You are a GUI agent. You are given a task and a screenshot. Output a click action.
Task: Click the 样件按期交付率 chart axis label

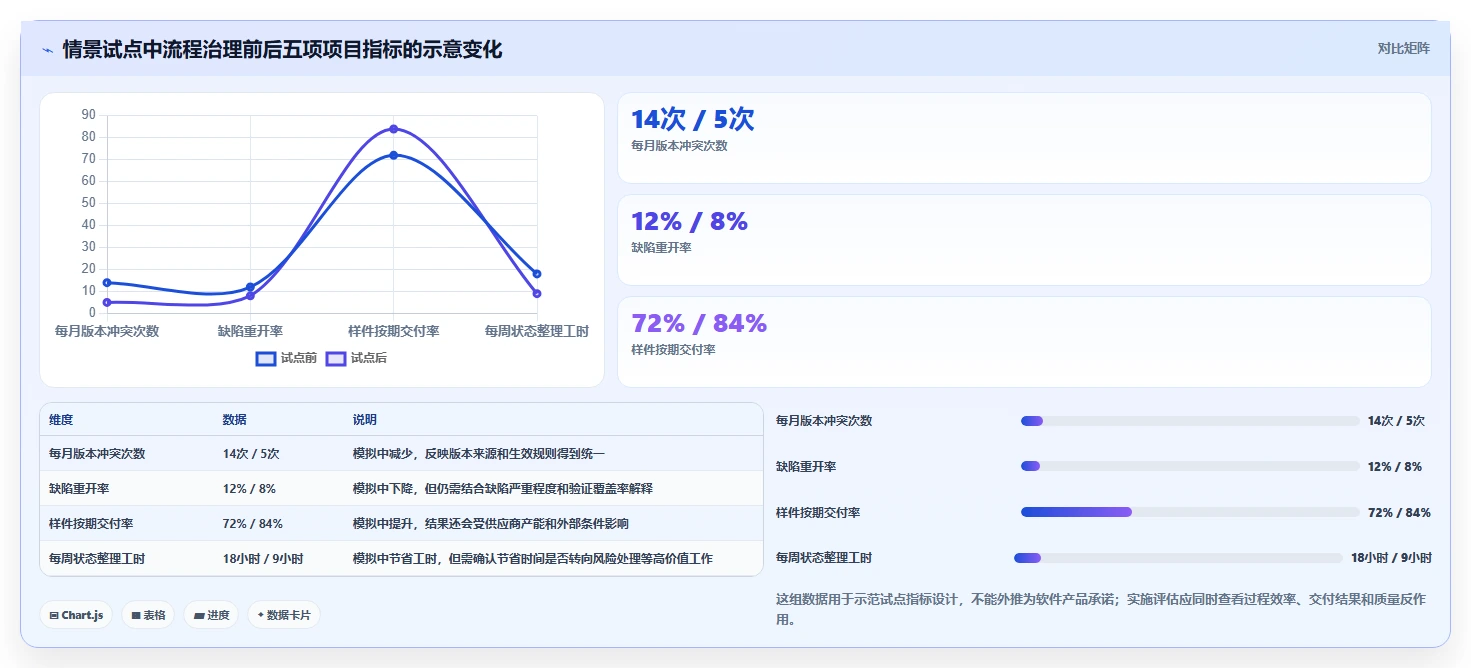point(394,331)
